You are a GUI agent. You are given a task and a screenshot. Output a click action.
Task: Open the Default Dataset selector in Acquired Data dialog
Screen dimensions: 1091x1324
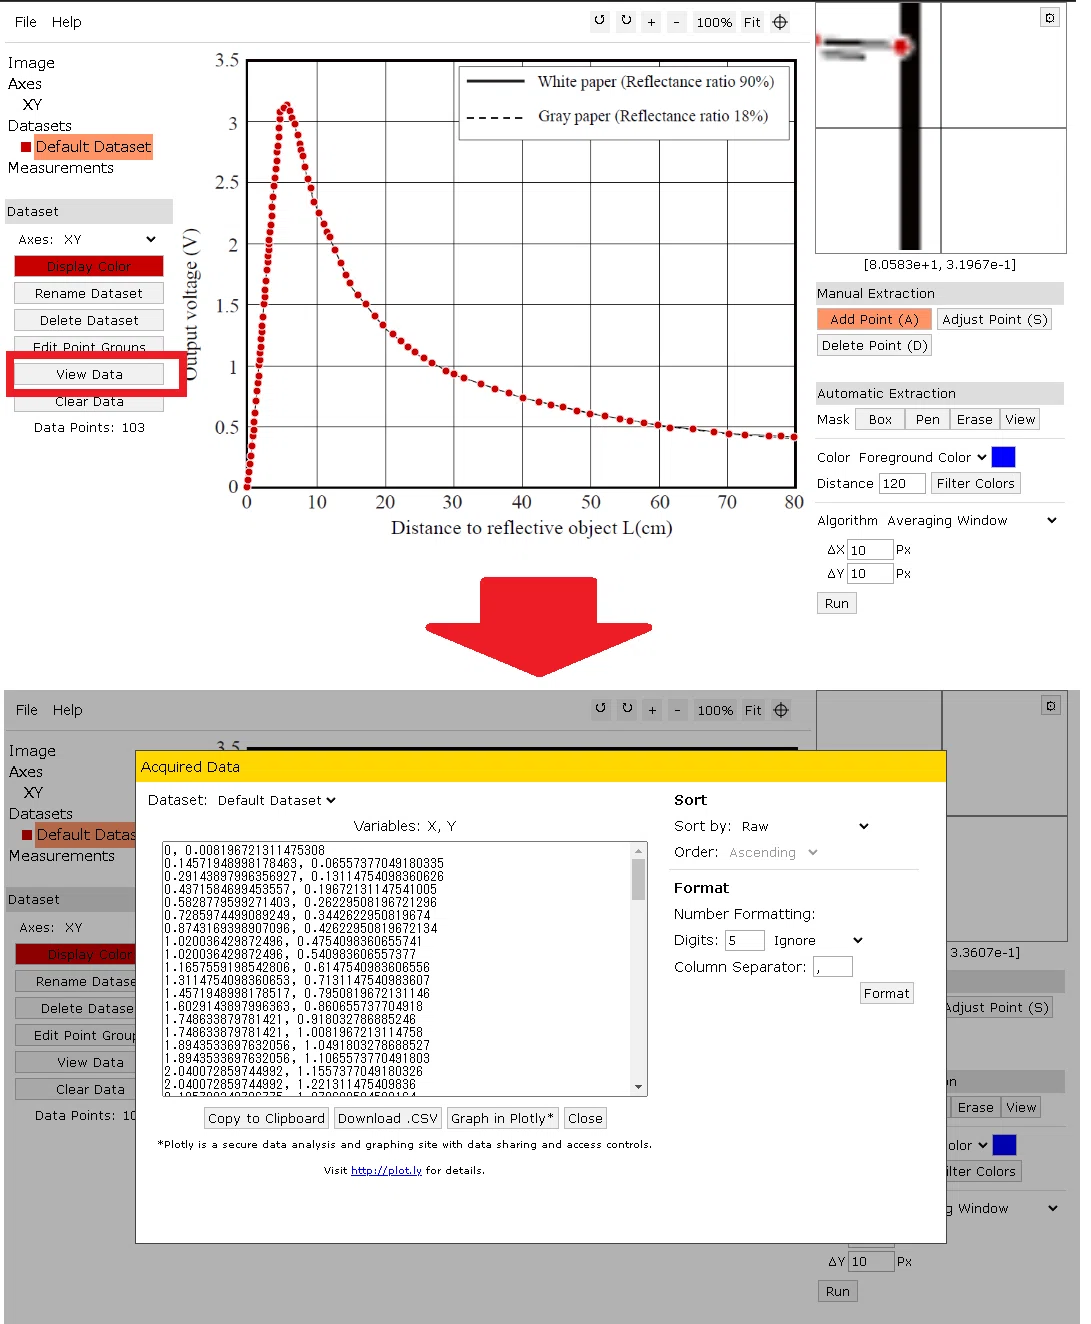click(x=276, y=800)
